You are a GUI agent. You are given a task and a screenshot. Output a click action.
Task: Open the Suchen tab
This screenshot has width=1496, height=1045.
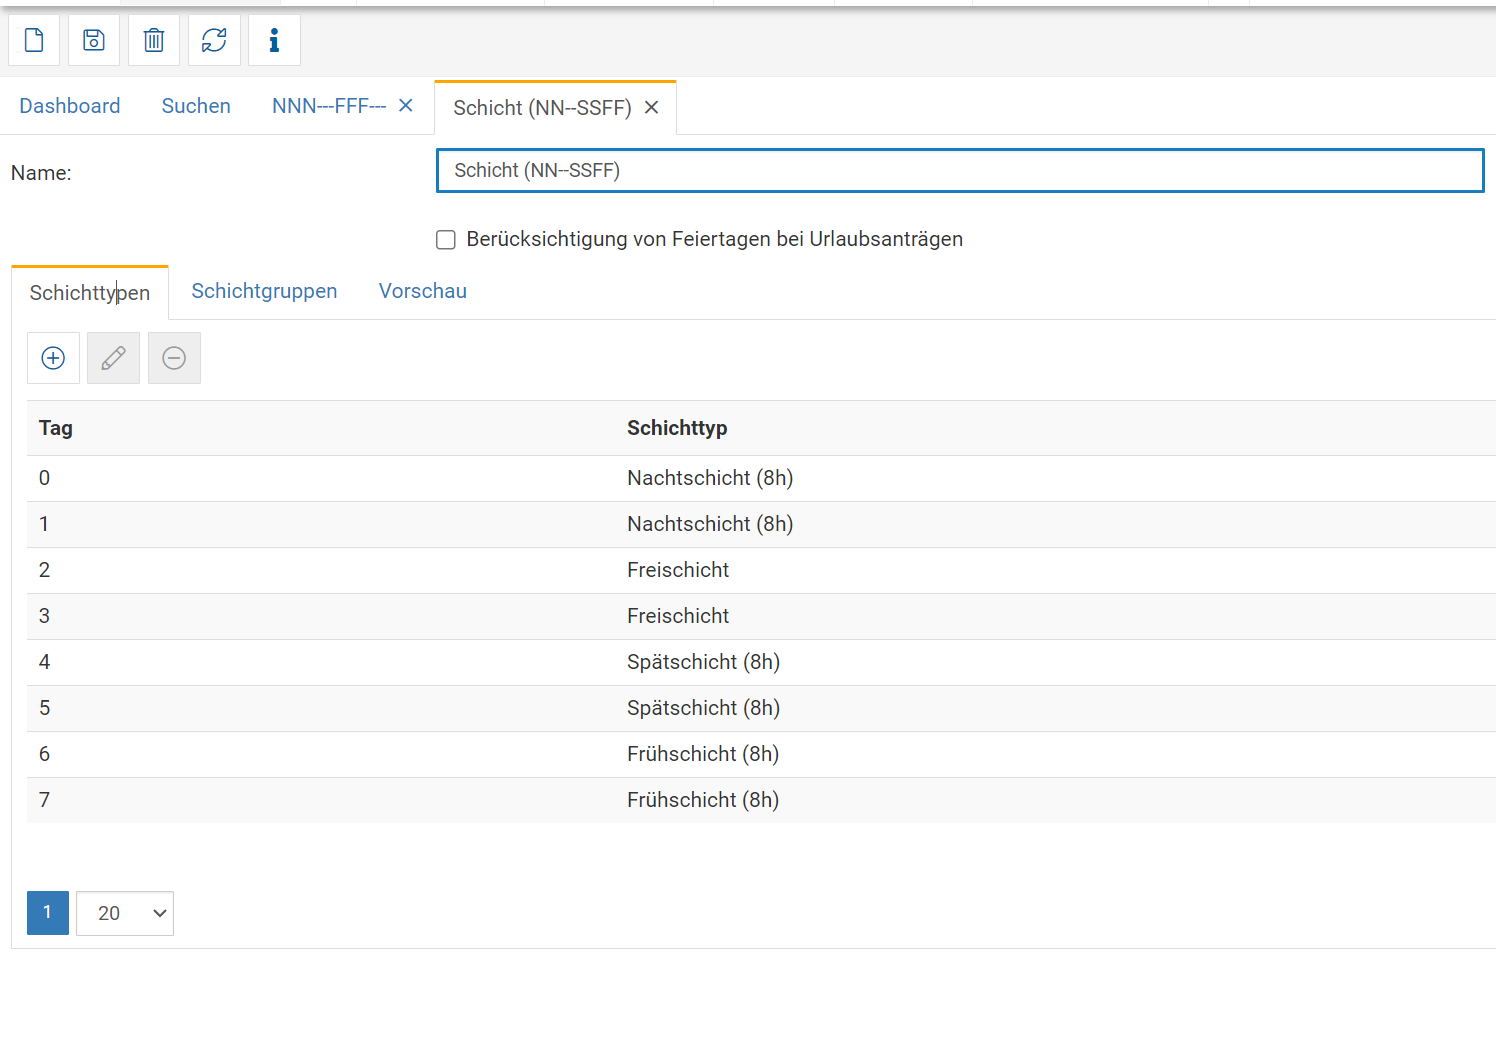point(196,106)
